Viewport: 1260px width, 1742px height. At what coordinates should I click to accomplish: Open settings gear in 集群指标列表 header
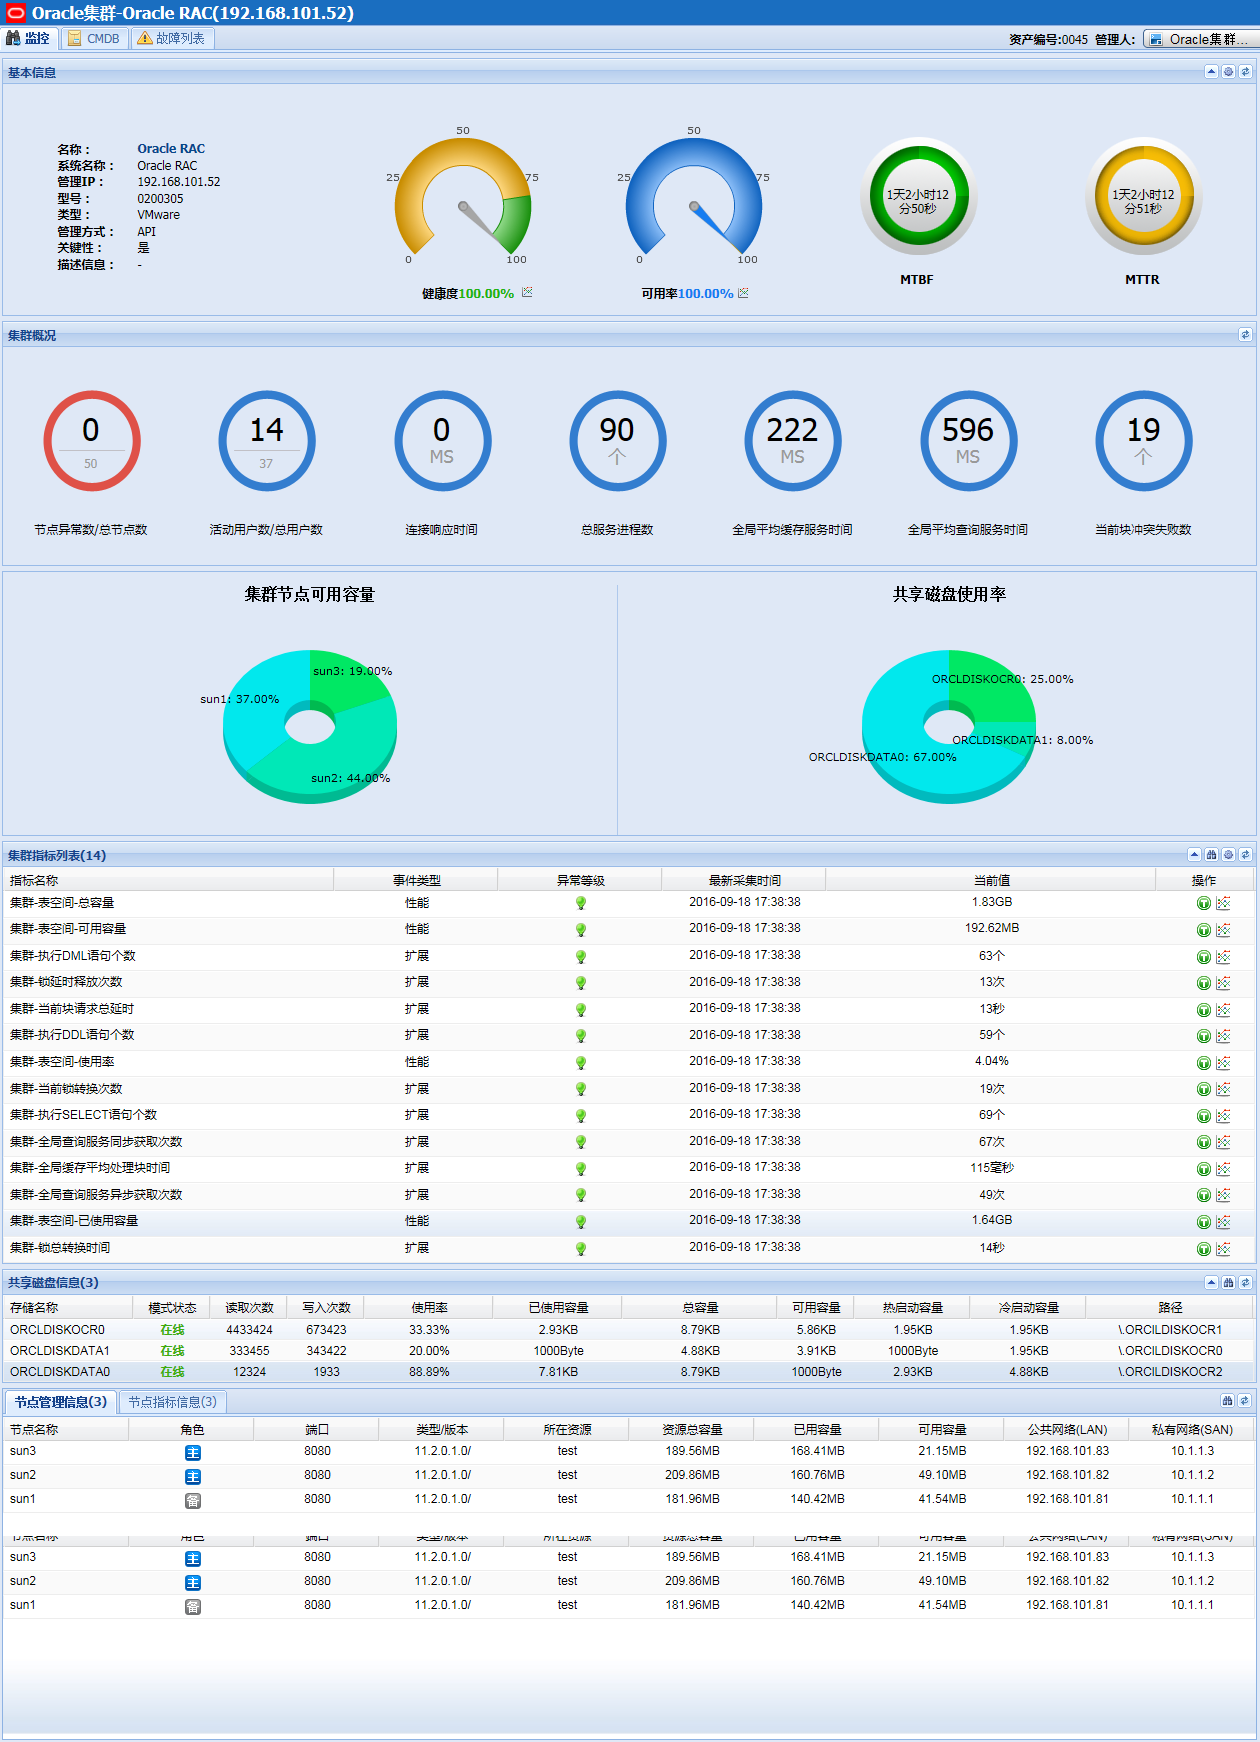point(1228,855)
